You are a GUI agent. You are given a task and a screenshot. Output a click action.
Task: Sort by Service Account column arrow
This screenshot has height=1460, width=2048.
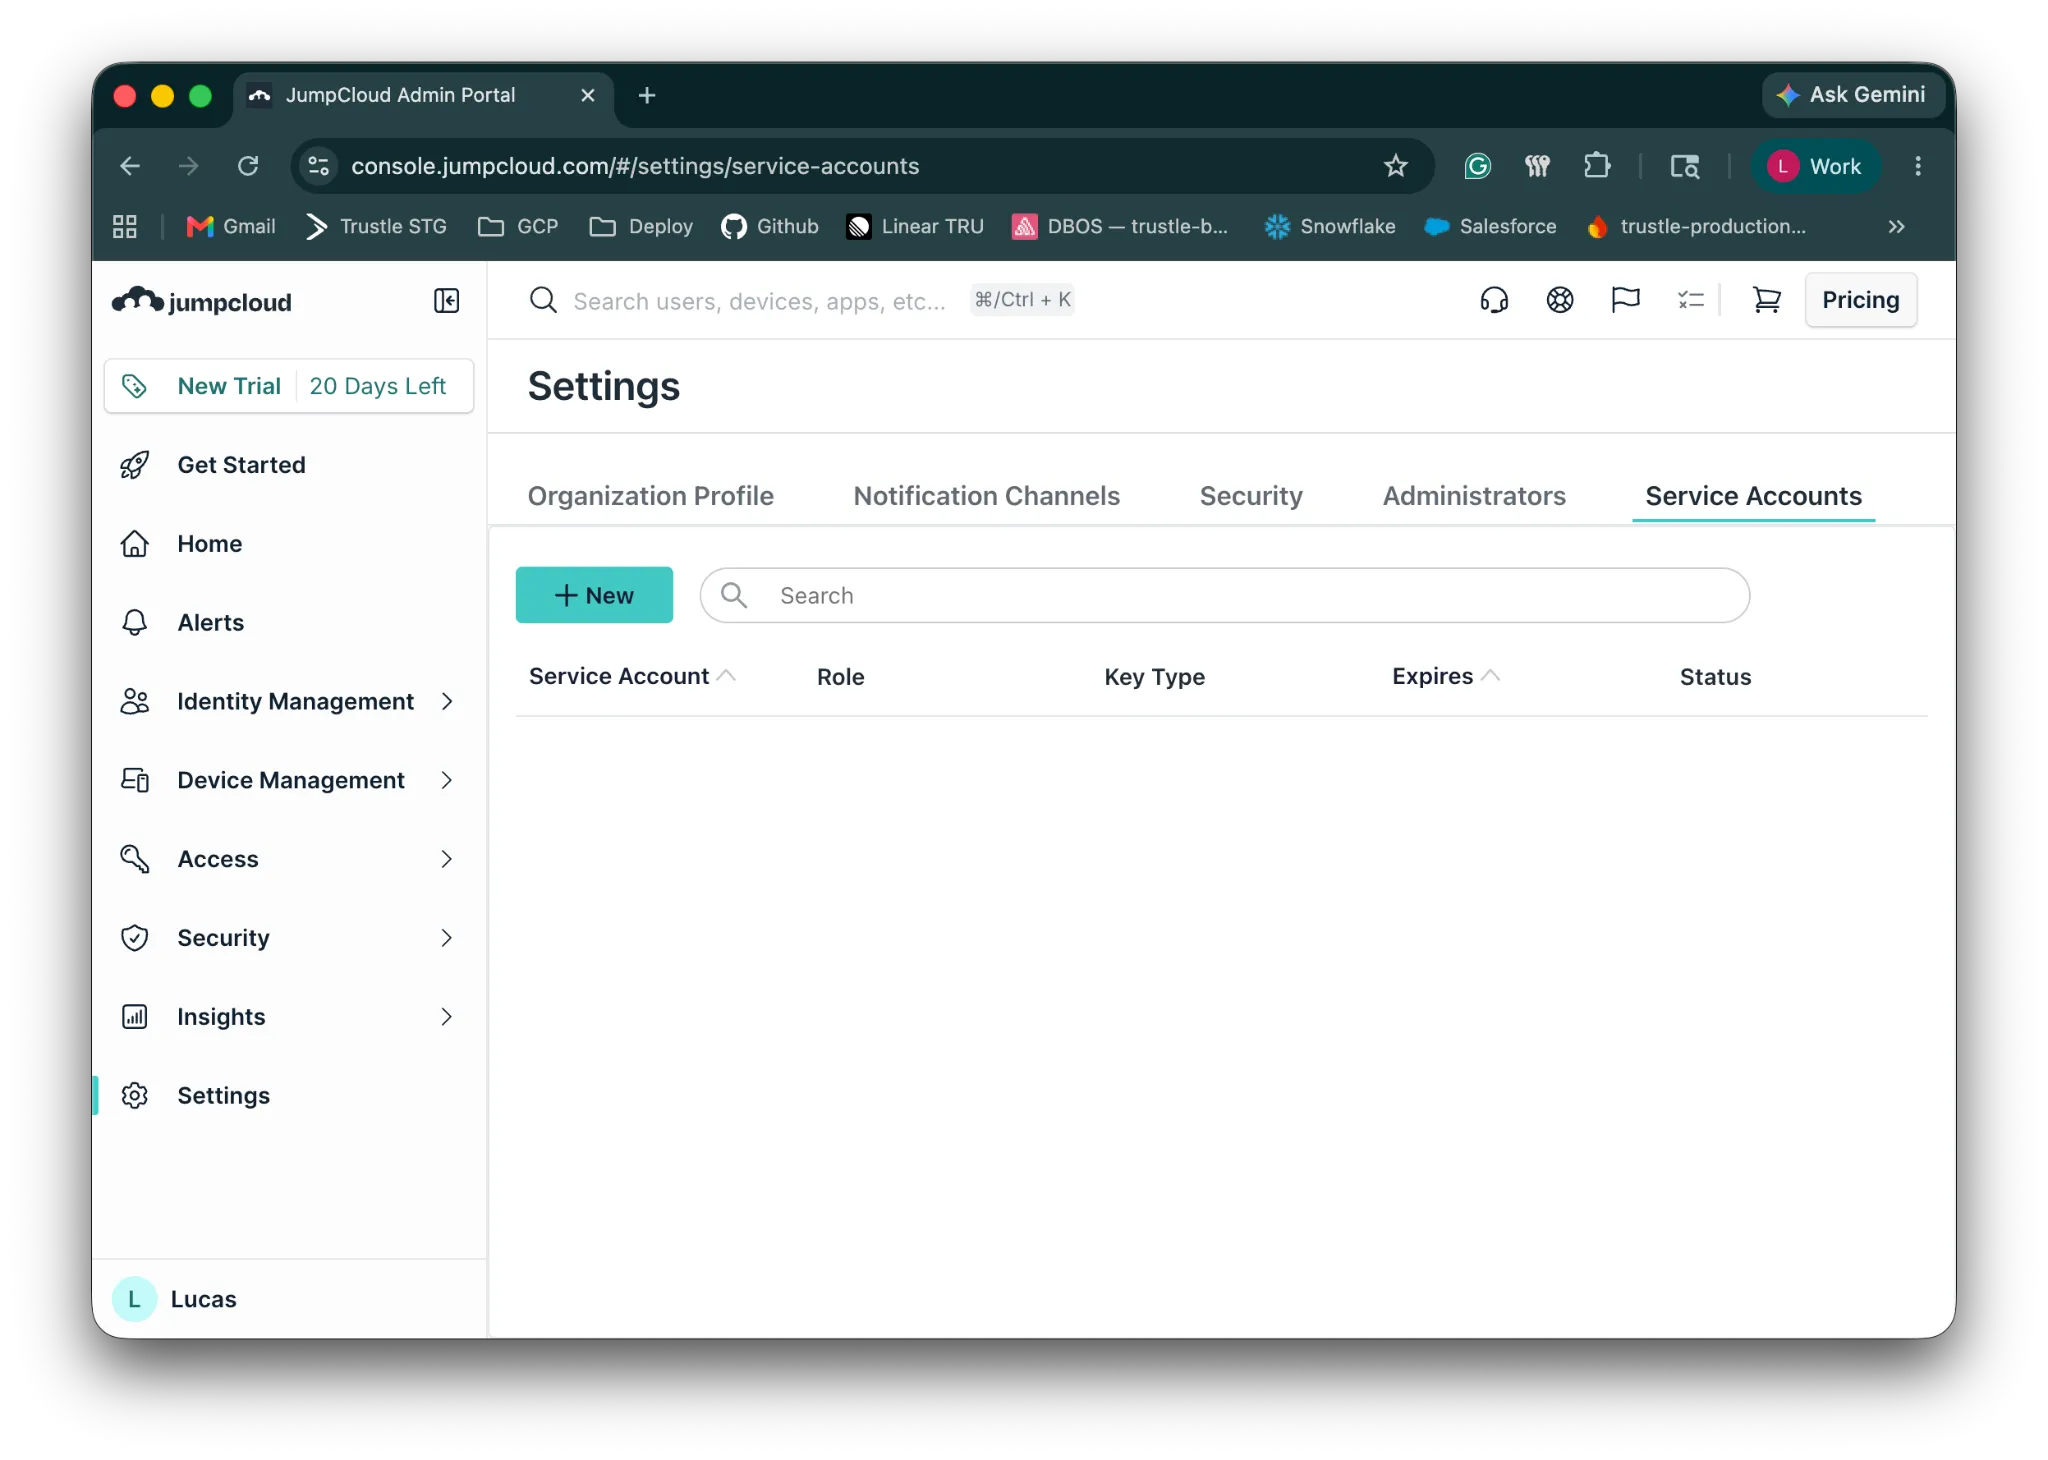tap(726, 676)
